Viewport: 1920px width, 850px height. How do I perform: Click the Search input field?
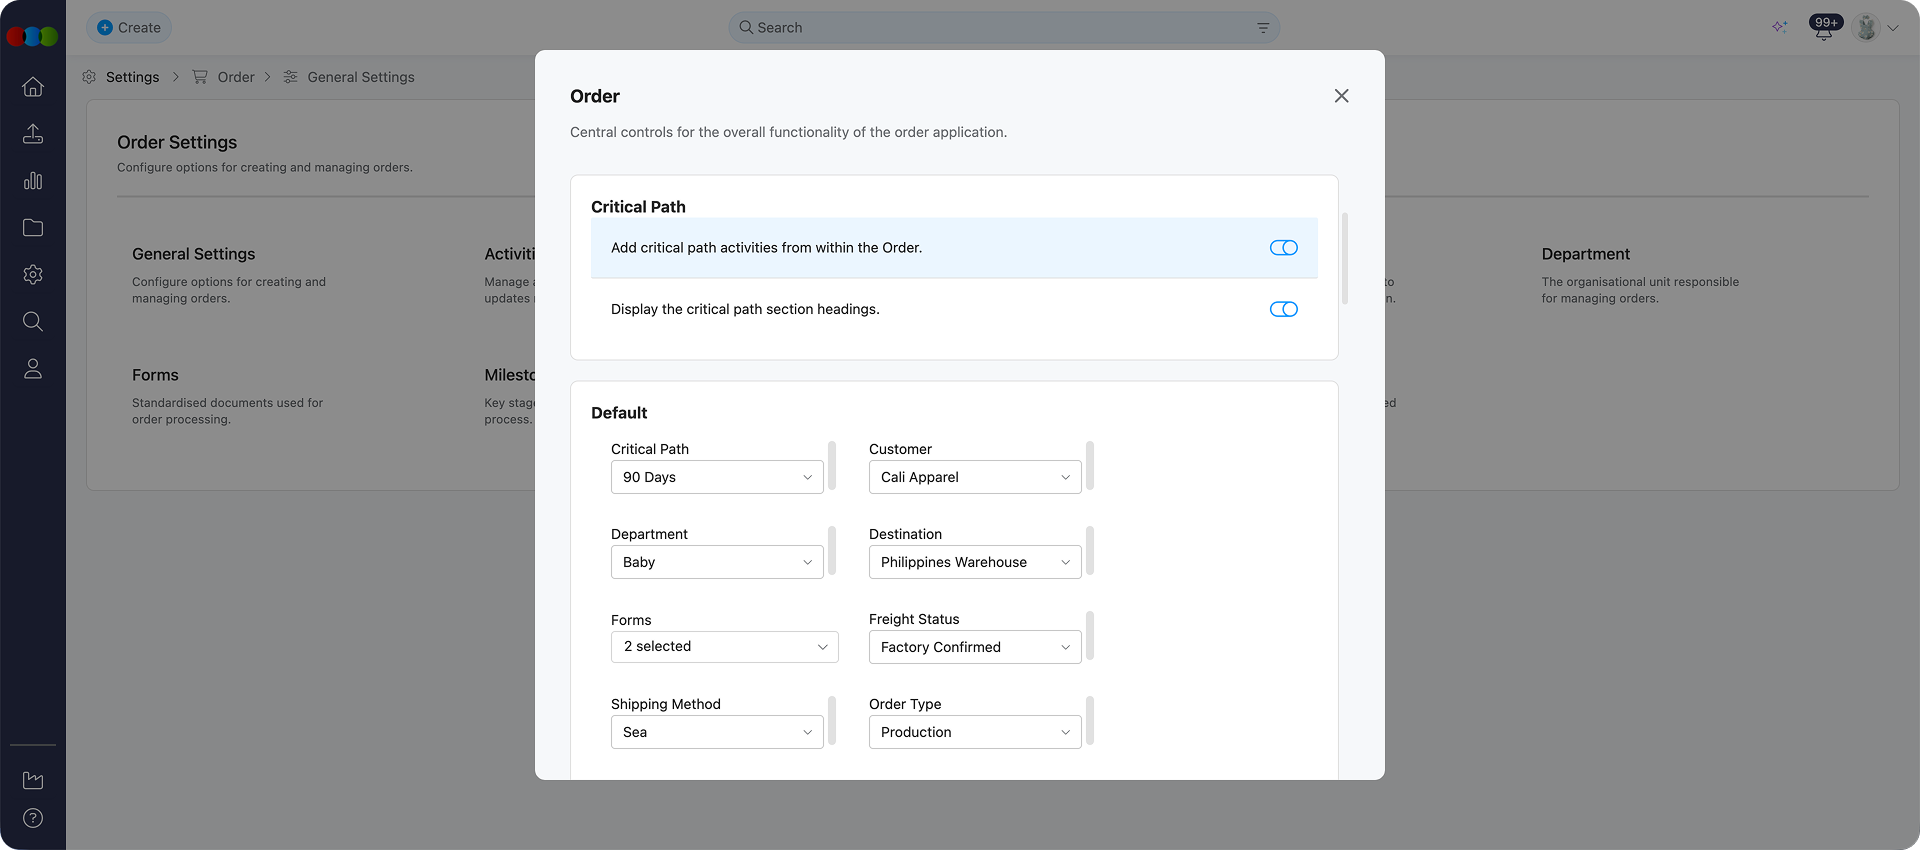pos(1000,28)
